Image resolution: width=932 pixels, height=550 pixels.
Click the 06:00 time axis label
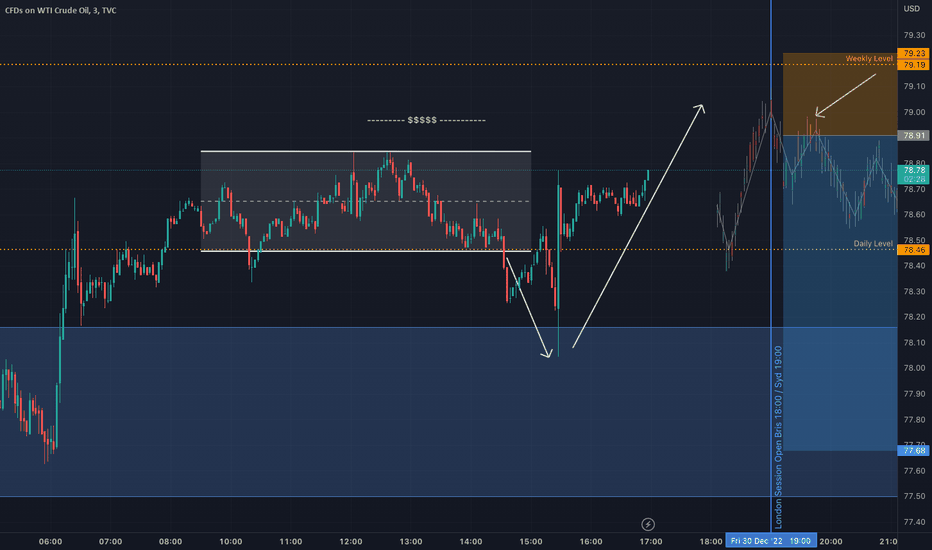point(51,541)
